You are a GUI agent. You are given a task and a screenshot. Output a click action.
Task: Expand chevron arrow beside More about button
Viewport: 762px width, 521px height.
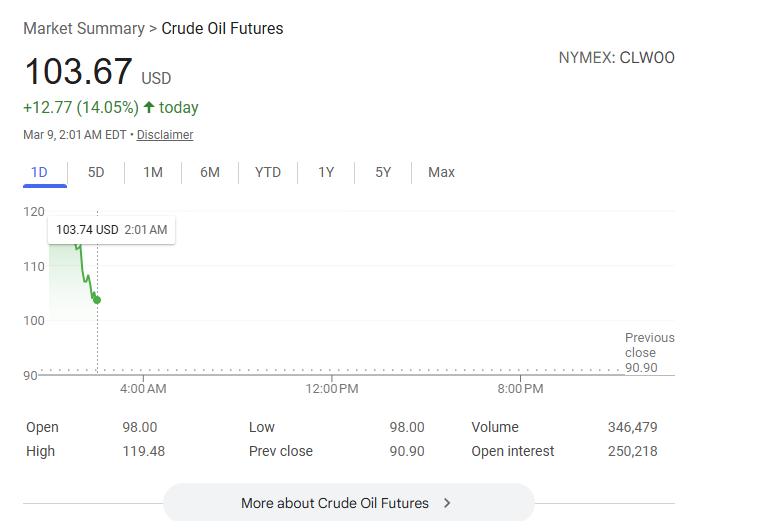point(447,503)
